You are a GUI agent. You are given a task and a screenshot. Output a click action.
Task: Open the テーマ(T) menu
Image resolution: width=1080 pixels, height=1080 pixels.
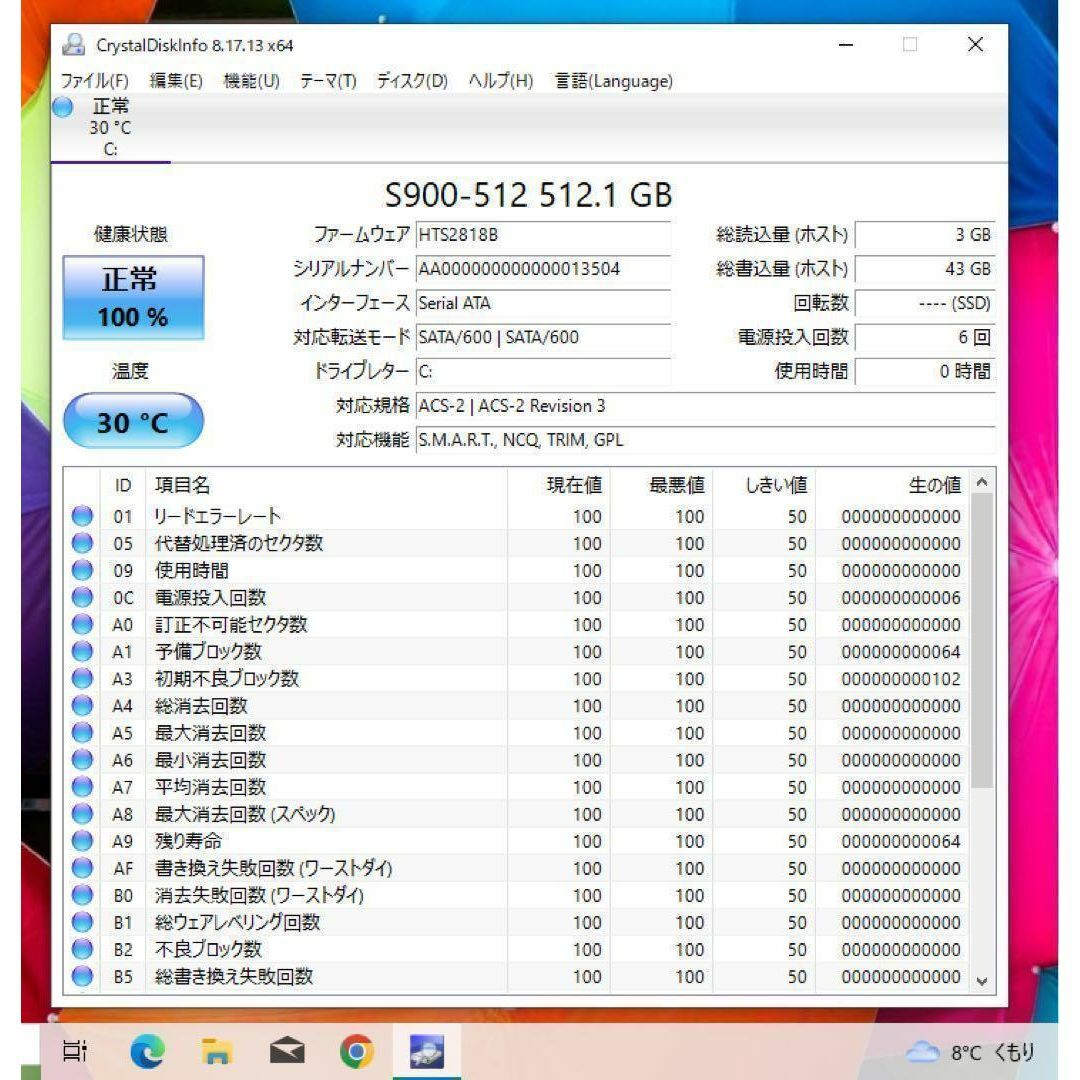pos(328,81)
